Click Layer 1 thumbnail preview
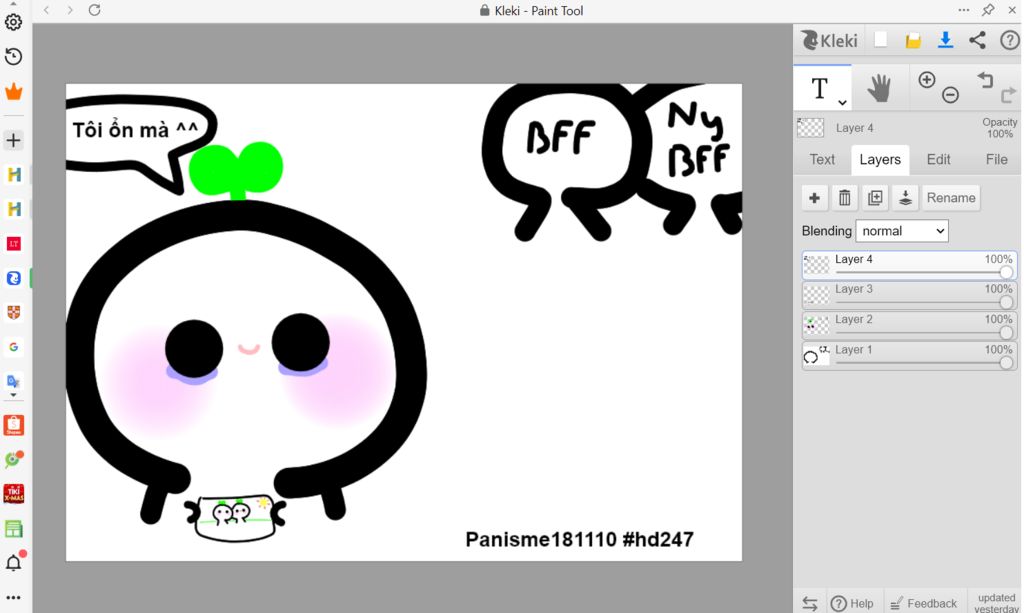The width and height of the screenshot is (1024, 613). (816, 356)
